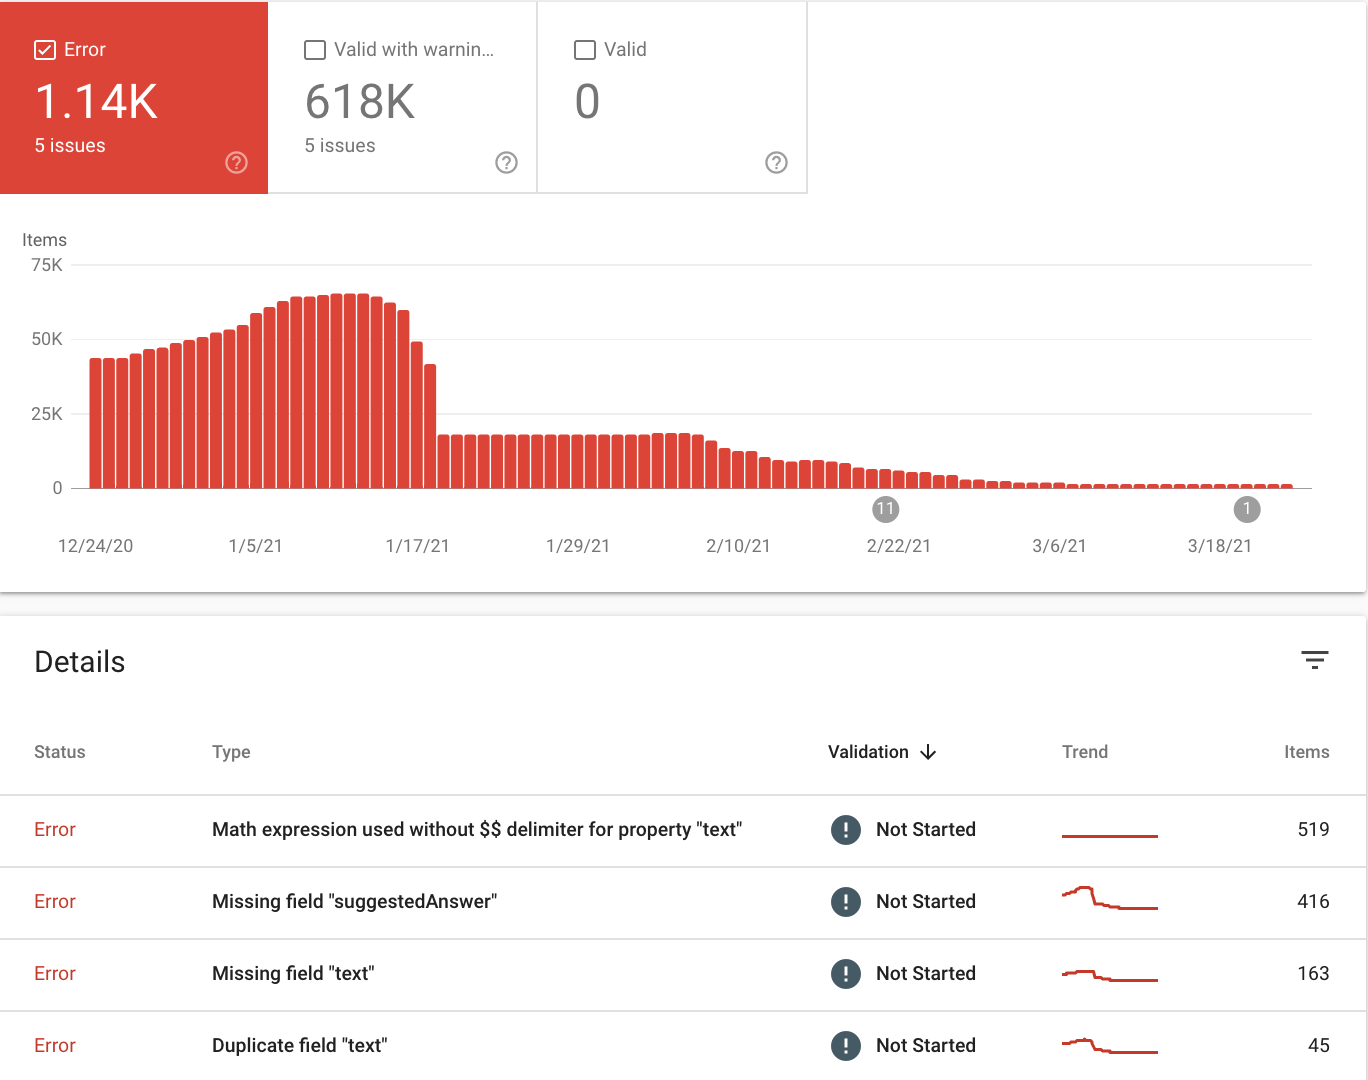Click the Items column header
This screenshot has height=1080, width=1368.
(x=1307, y=751)
